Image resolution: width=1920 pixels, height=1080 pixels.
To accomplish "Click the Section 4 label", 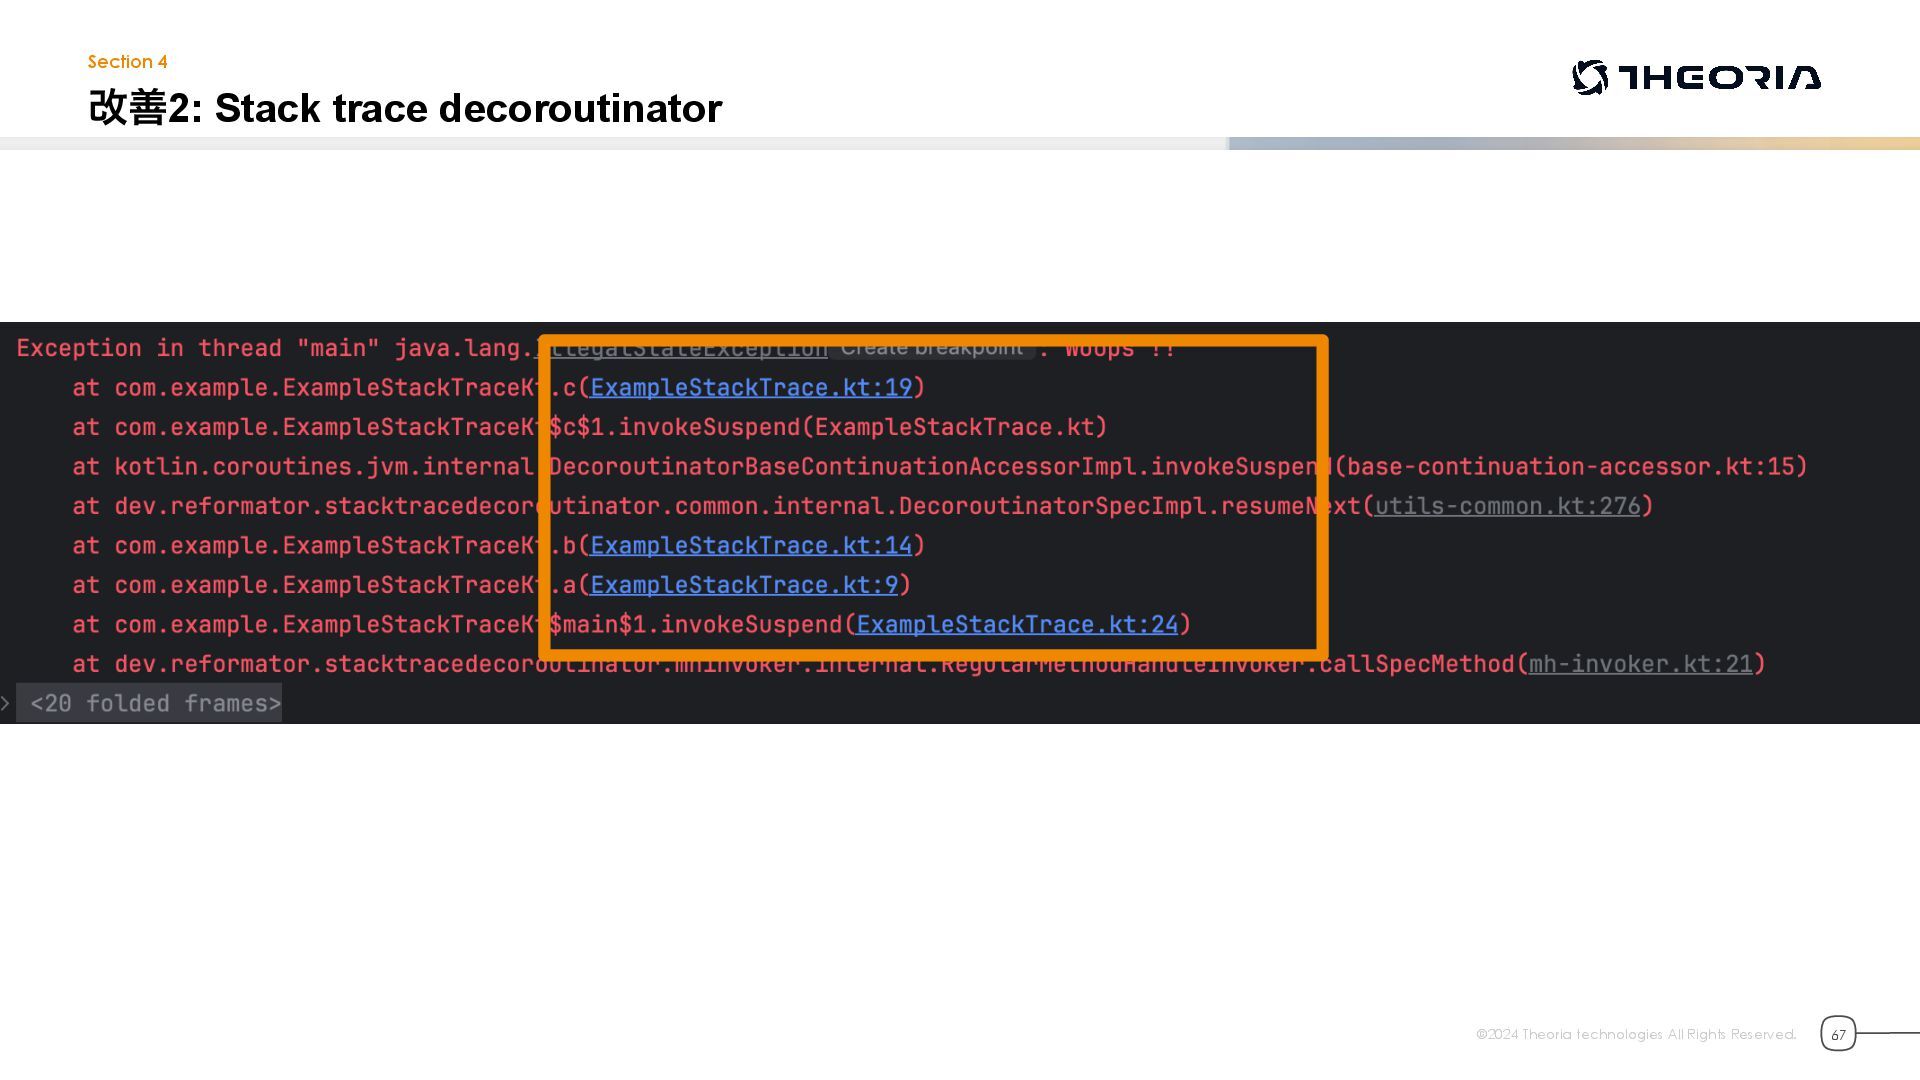I will click(x=127, y=62).
